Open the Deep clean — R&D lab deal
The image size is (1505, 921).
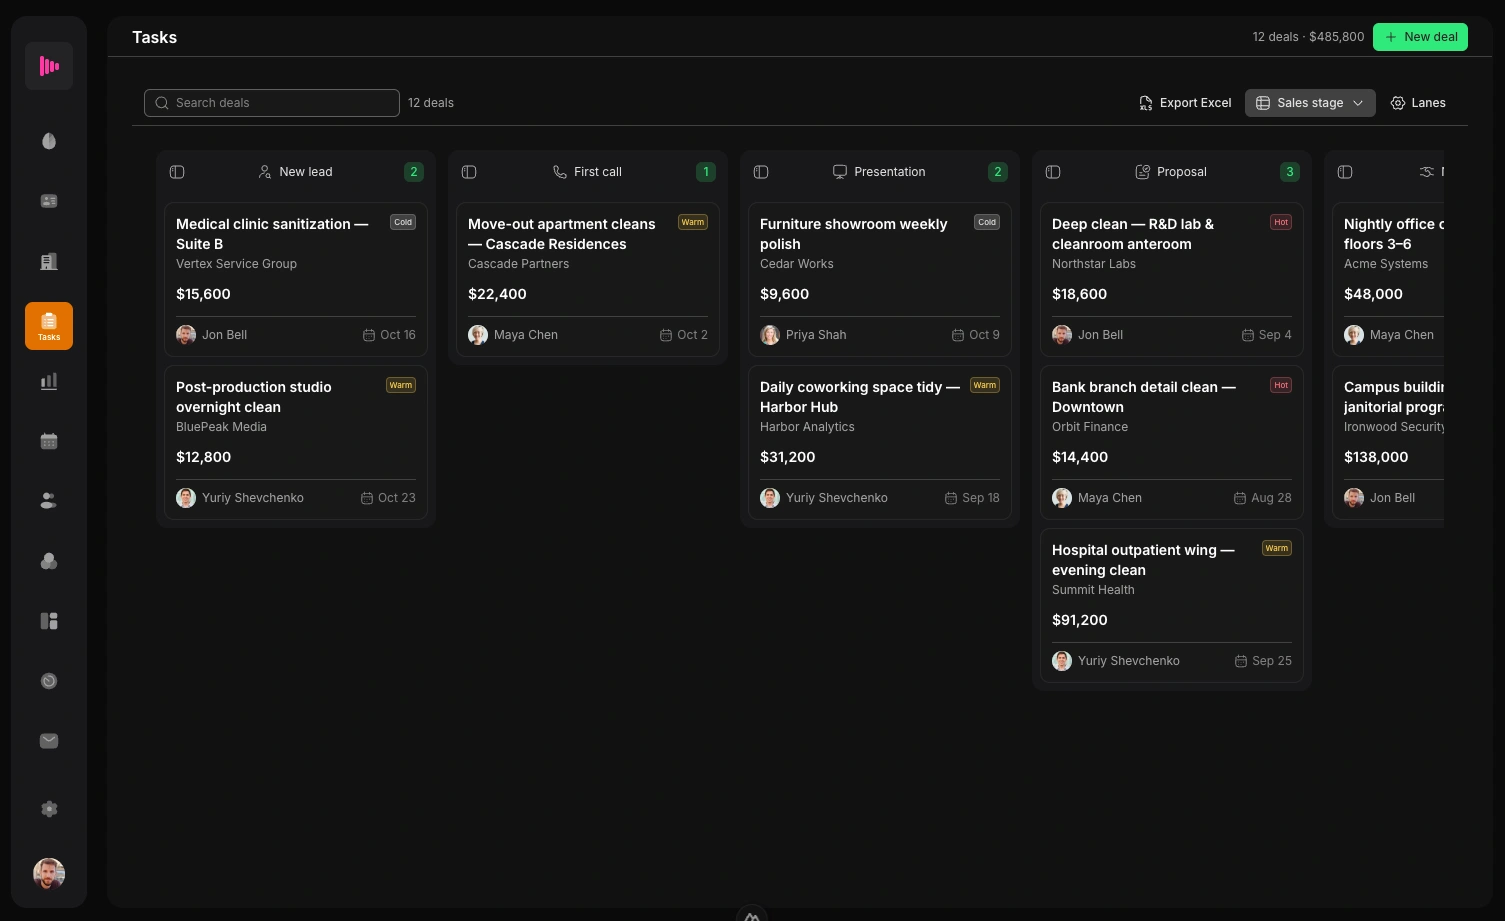pos(1172,280)
